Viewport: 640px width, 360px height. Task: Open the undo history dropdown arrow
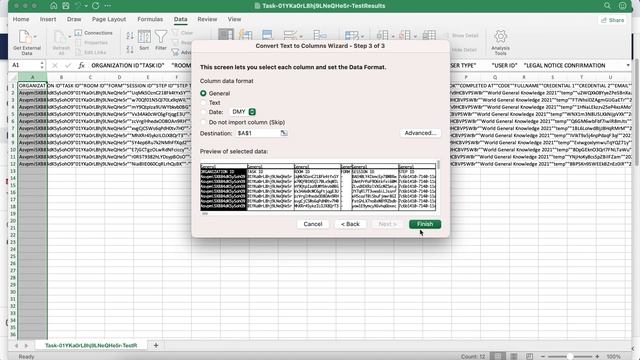[x=86, y=6]
